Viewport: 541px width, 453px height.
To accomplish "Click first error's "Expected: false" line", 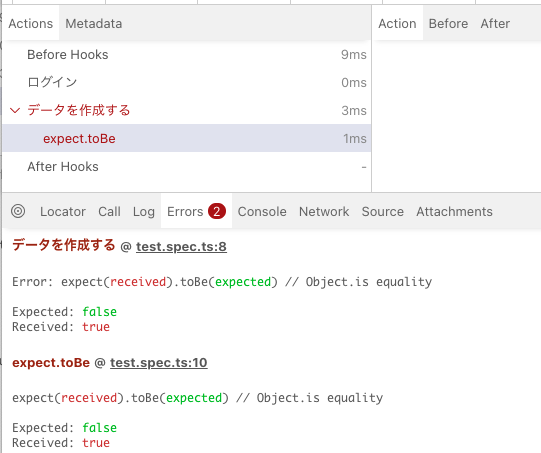I will (65, 312).
